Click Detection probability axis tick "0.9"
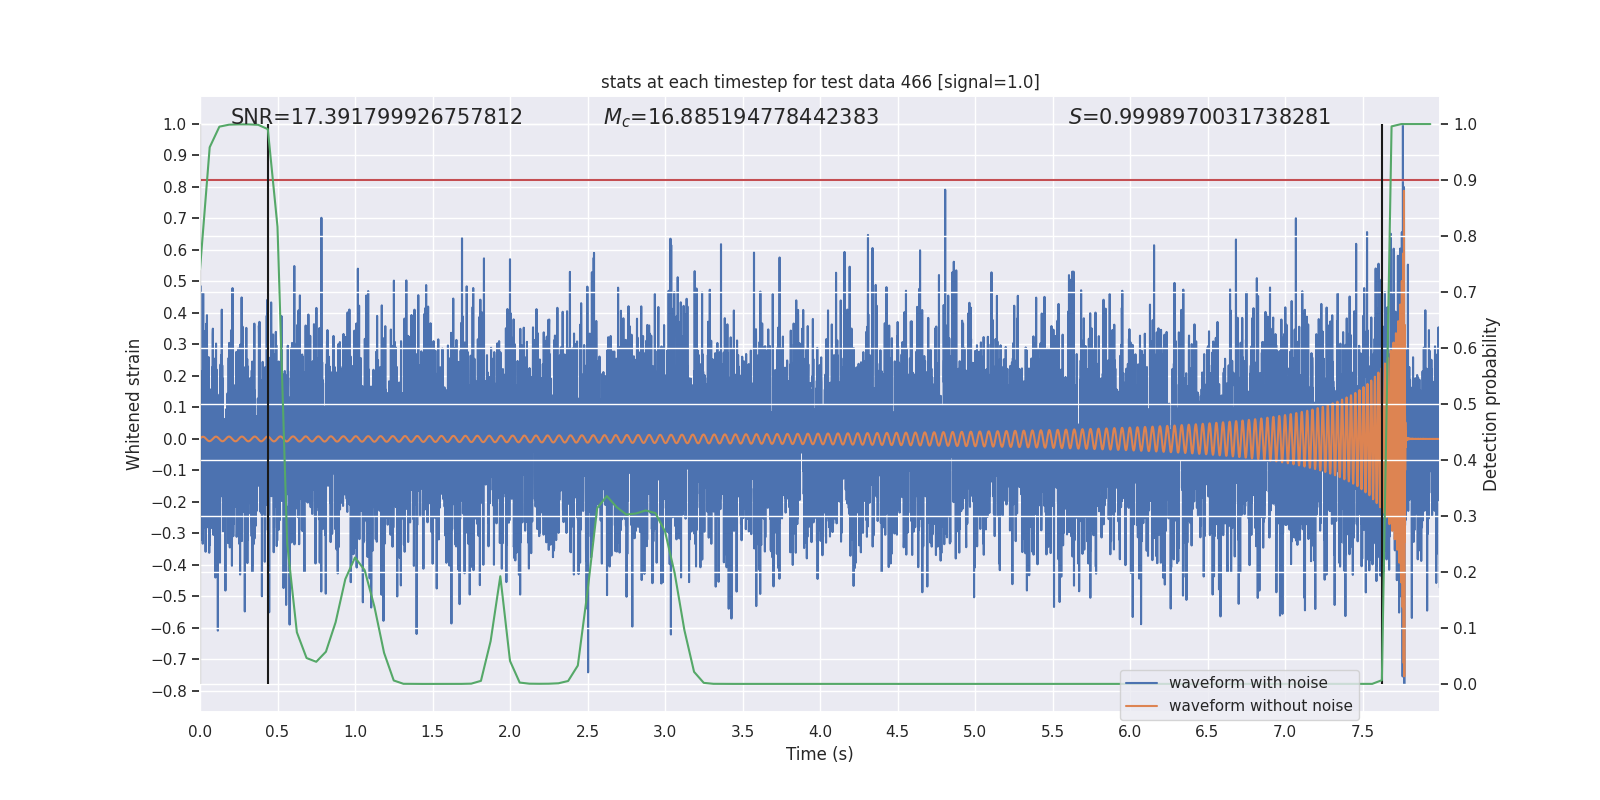 (1465, 181)
